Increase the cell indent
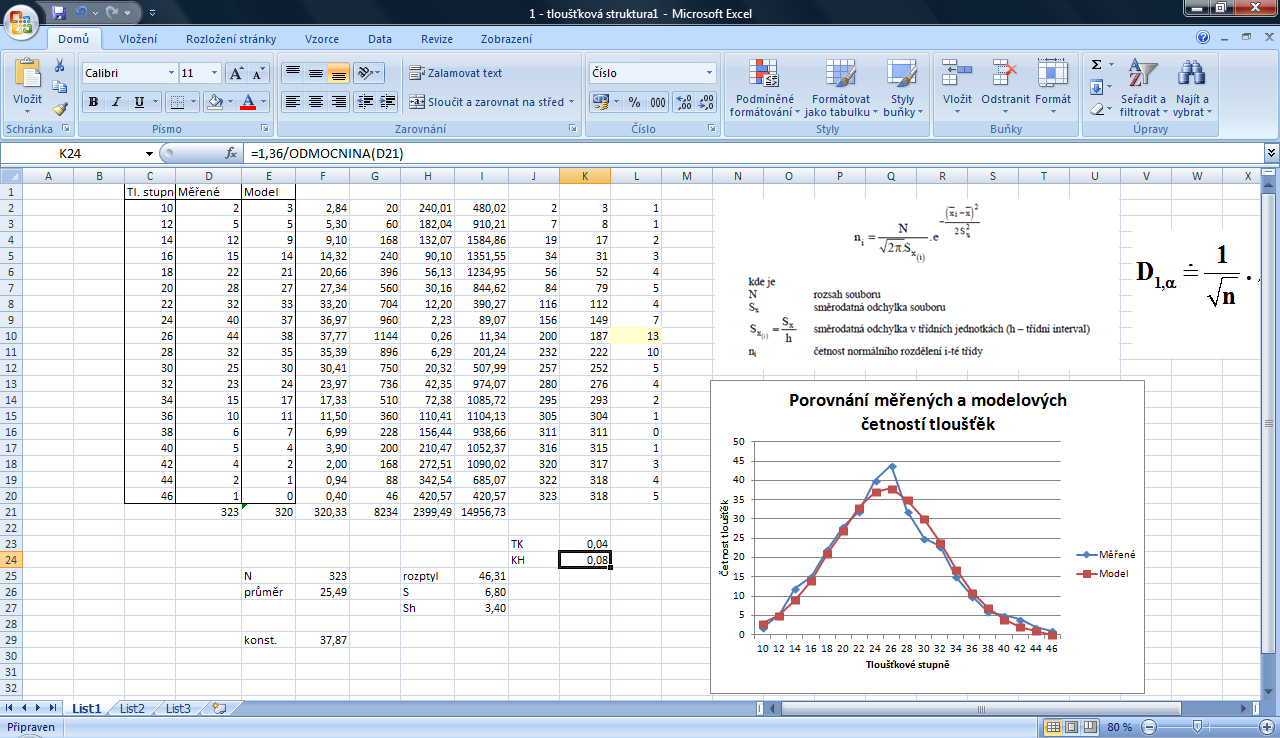This screenshot has width=1280, height=738. point(386,101)
